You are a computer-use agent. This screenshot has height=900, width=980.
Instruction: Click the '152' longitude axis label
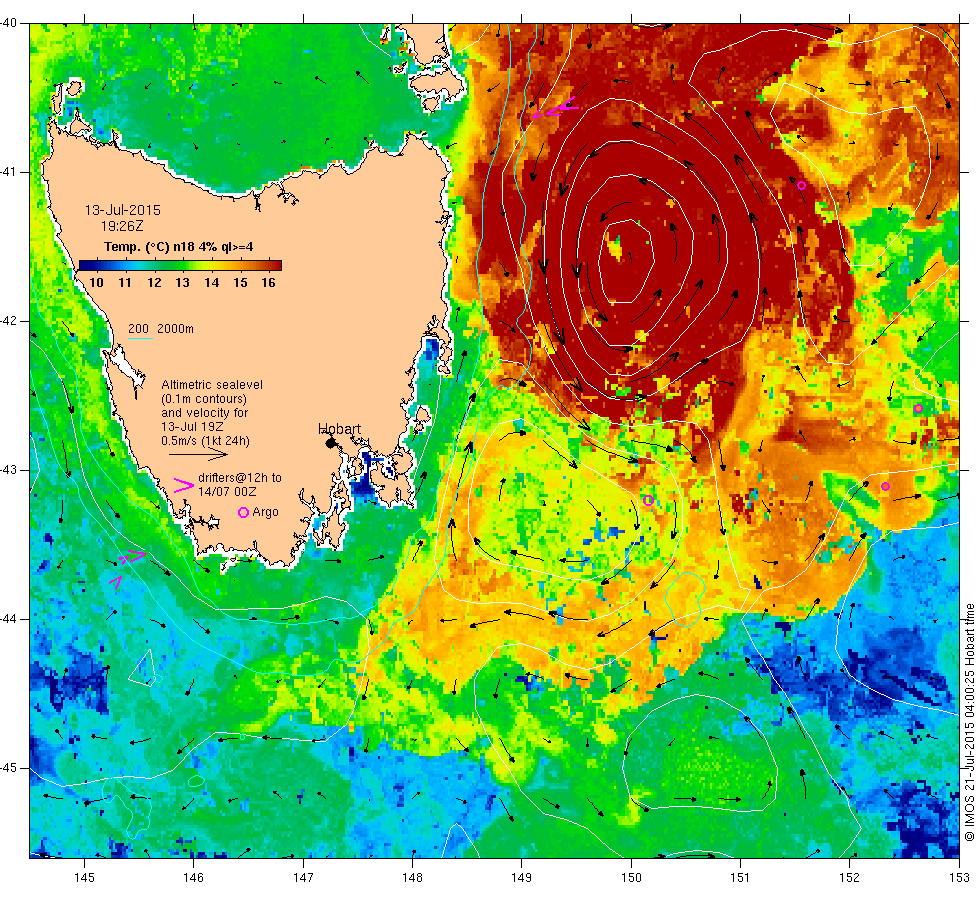[849, 878]
